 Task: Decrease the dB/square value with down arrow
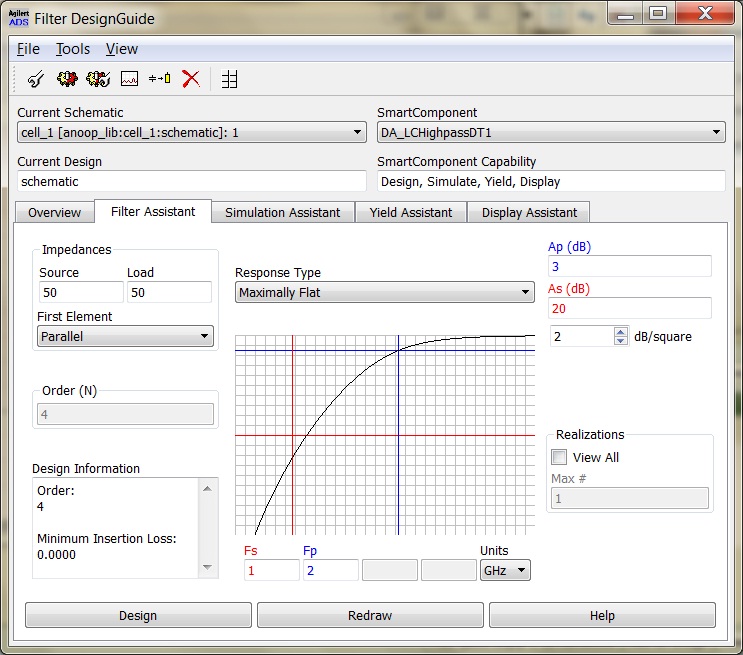(x=621, y=341)
